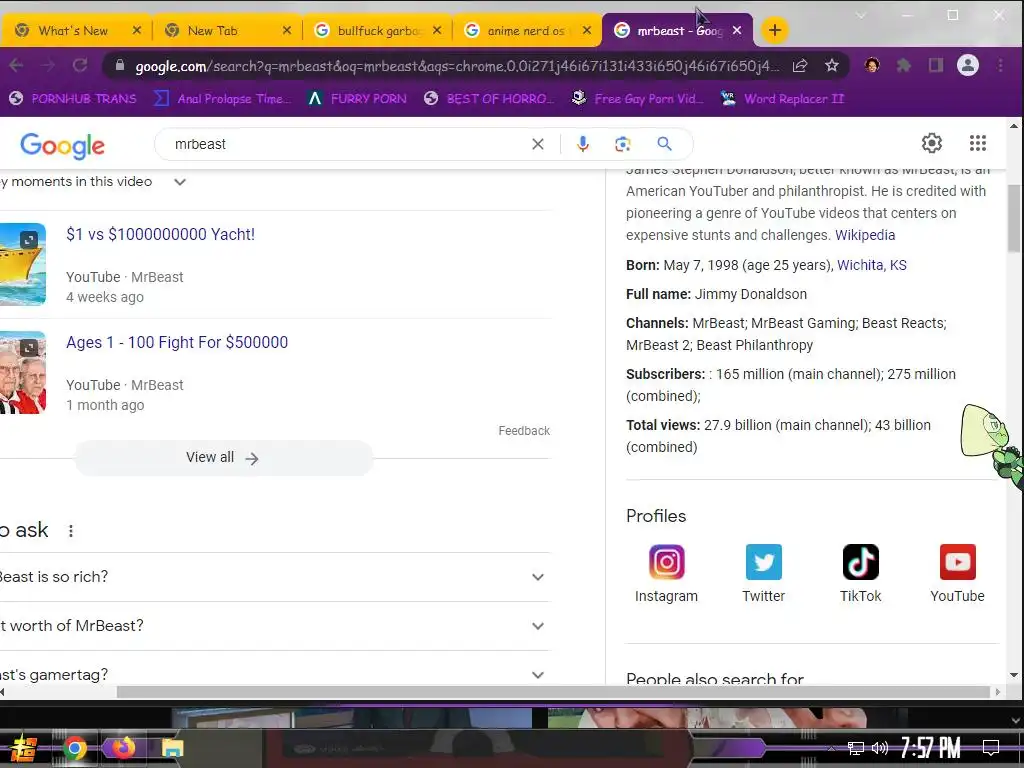This screenshot has height=768, width=1024.
Task: Open People also ask options dots
Action: pos(71,531)
